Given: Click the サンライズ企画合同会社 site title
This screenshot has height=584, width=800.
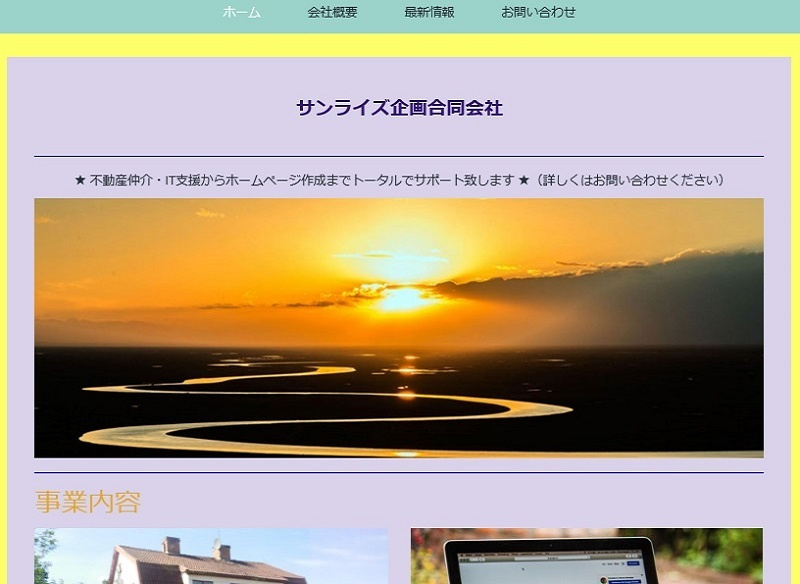Looking at the screenshot, I should pos(399,108).
